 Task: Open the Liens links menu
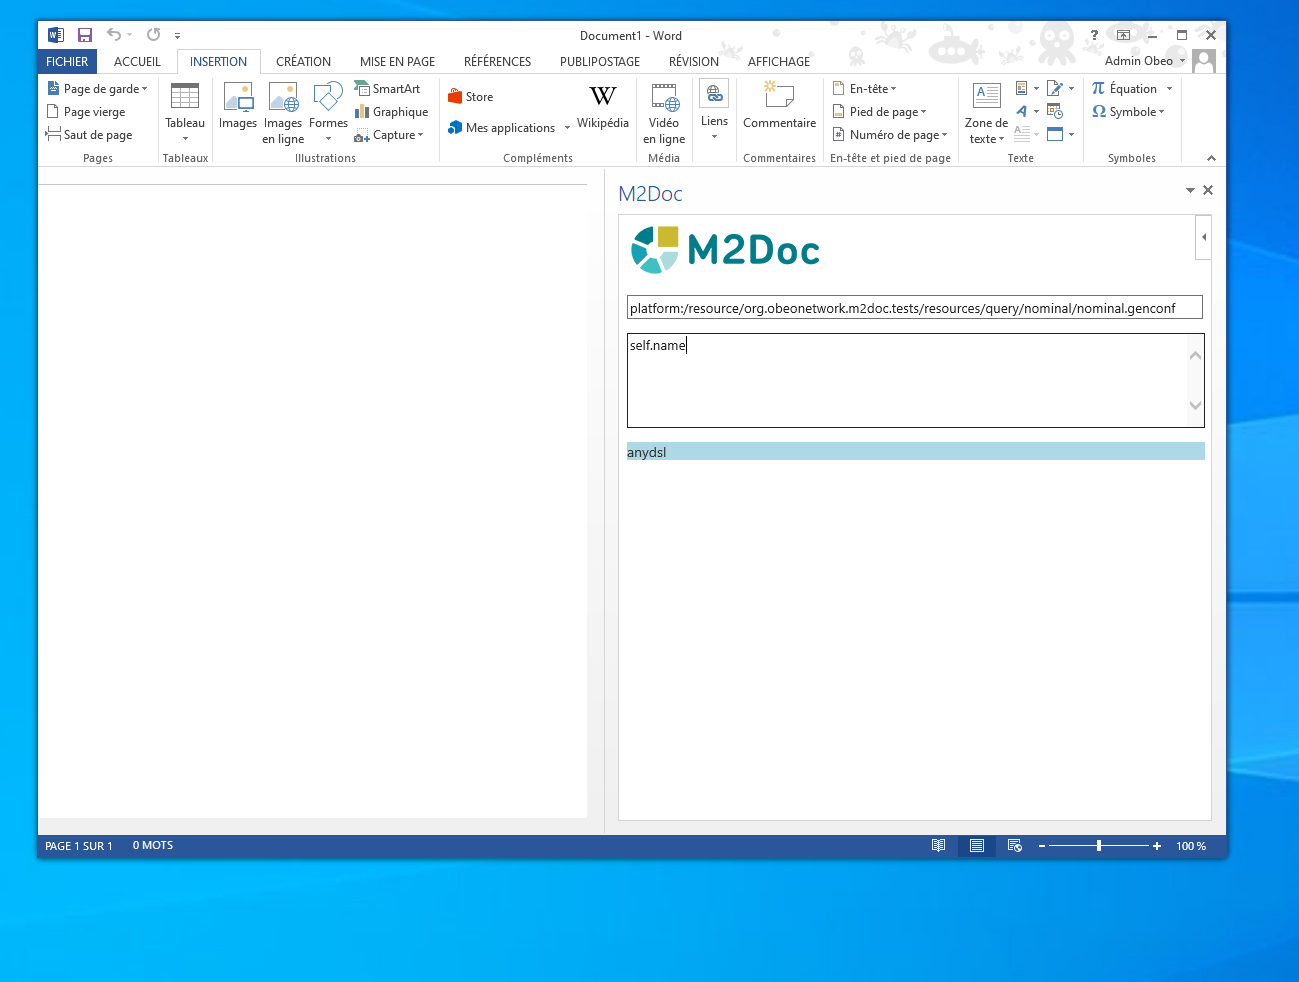tap(714, 111)
